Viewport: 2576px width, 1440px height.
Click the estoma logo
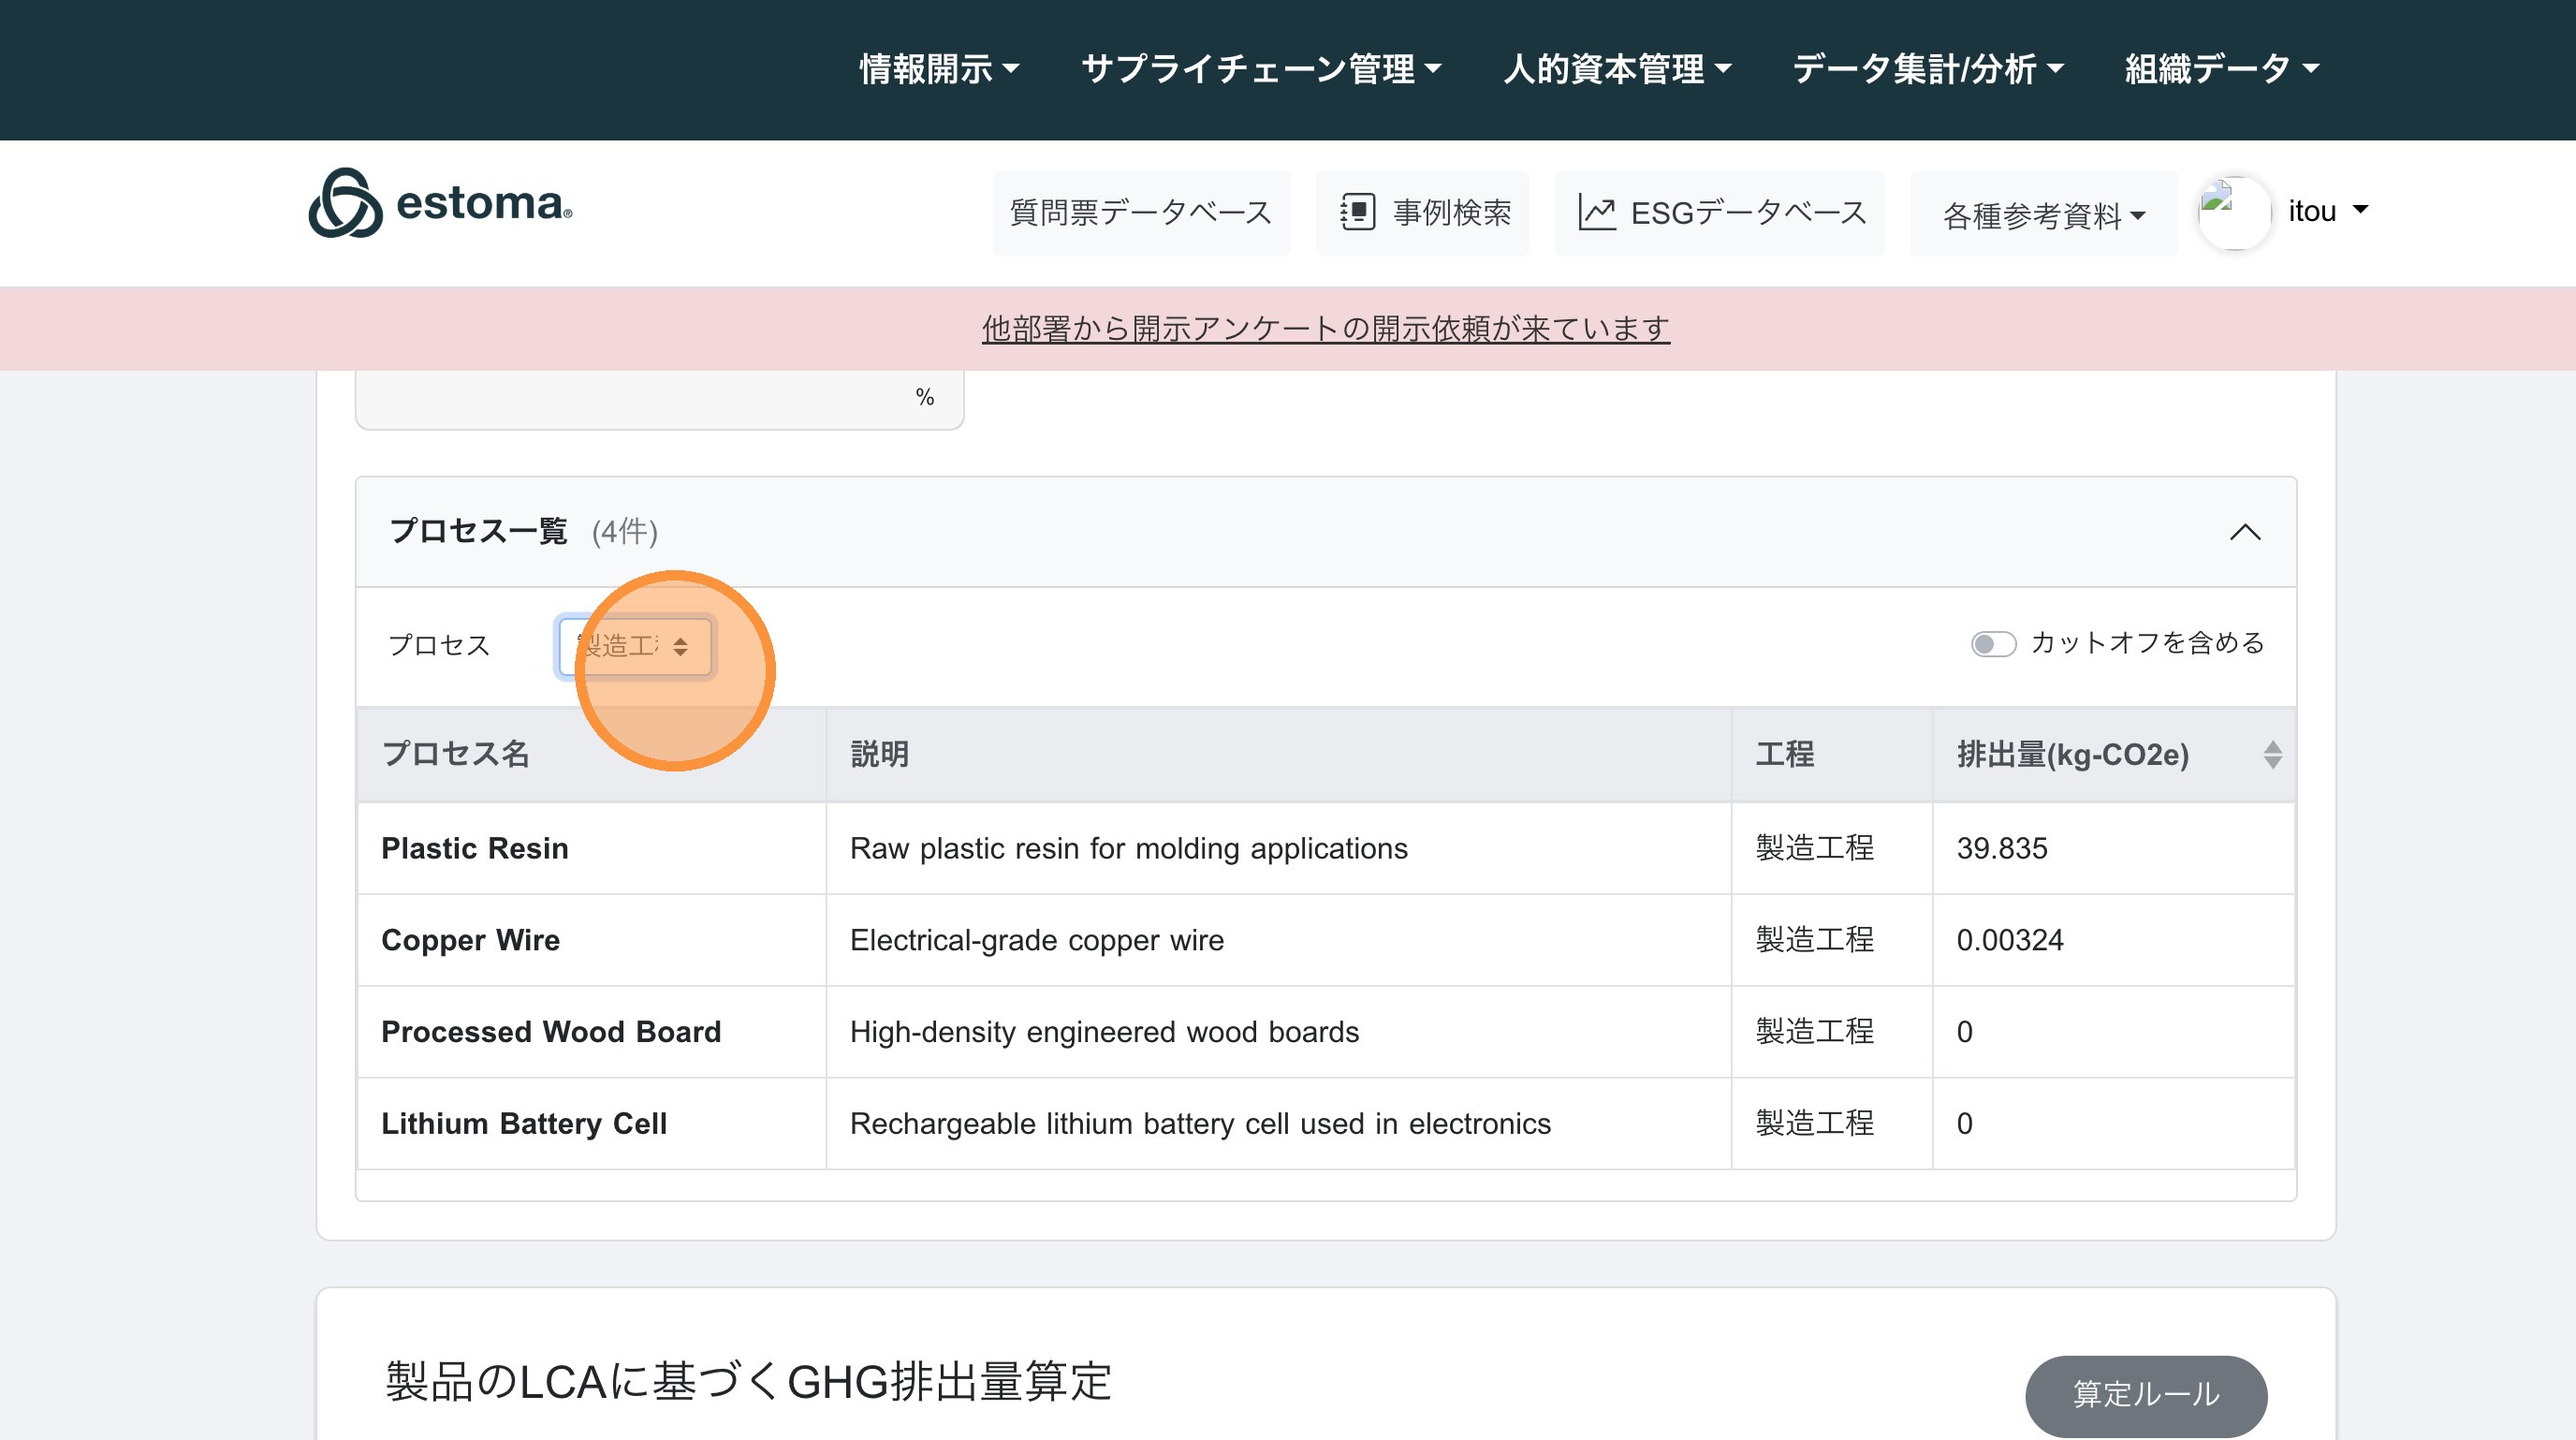coord(440,203)
